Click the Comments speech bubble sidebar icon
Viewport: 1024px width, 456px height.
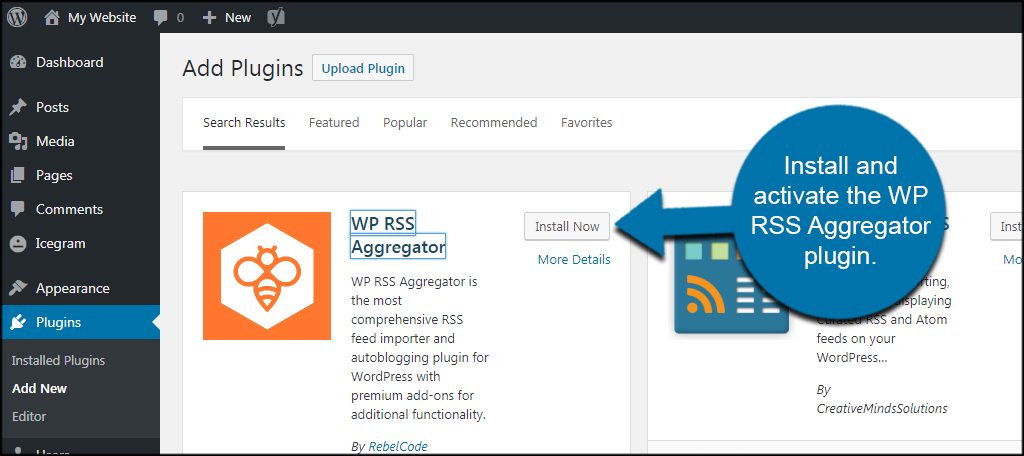[x=18, y=210]
